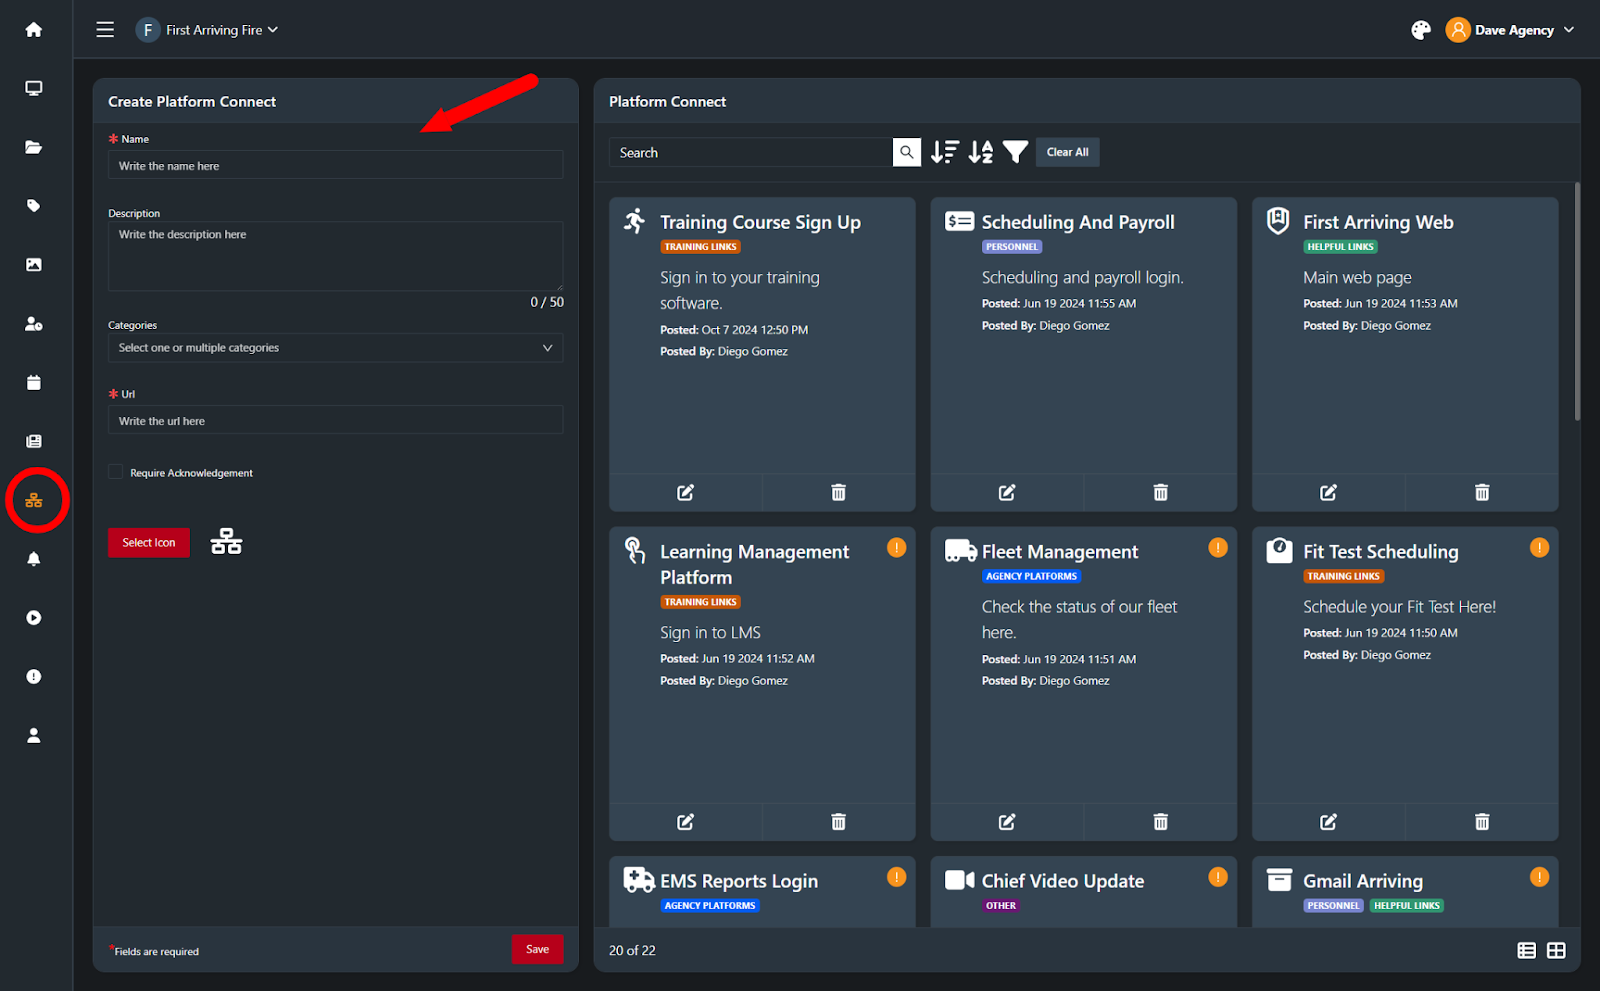Open the Platform Connect sidebar icon

(33, 500)
